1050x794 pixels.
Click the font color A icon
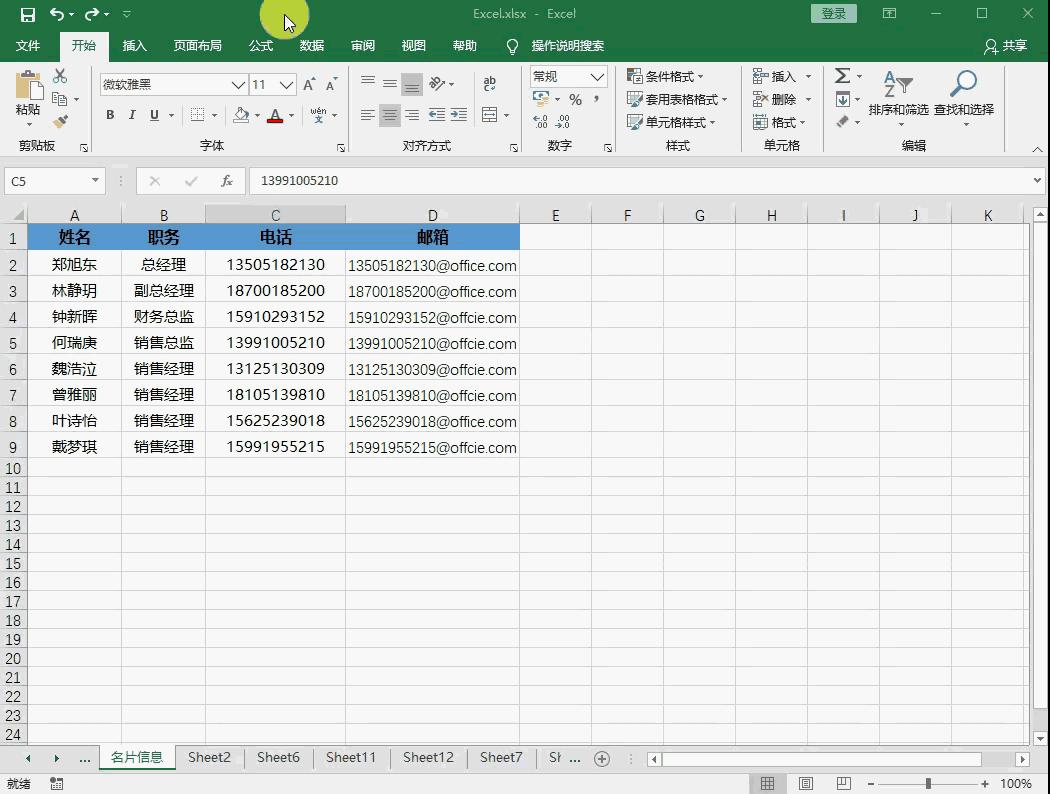(x=275, y=115)
